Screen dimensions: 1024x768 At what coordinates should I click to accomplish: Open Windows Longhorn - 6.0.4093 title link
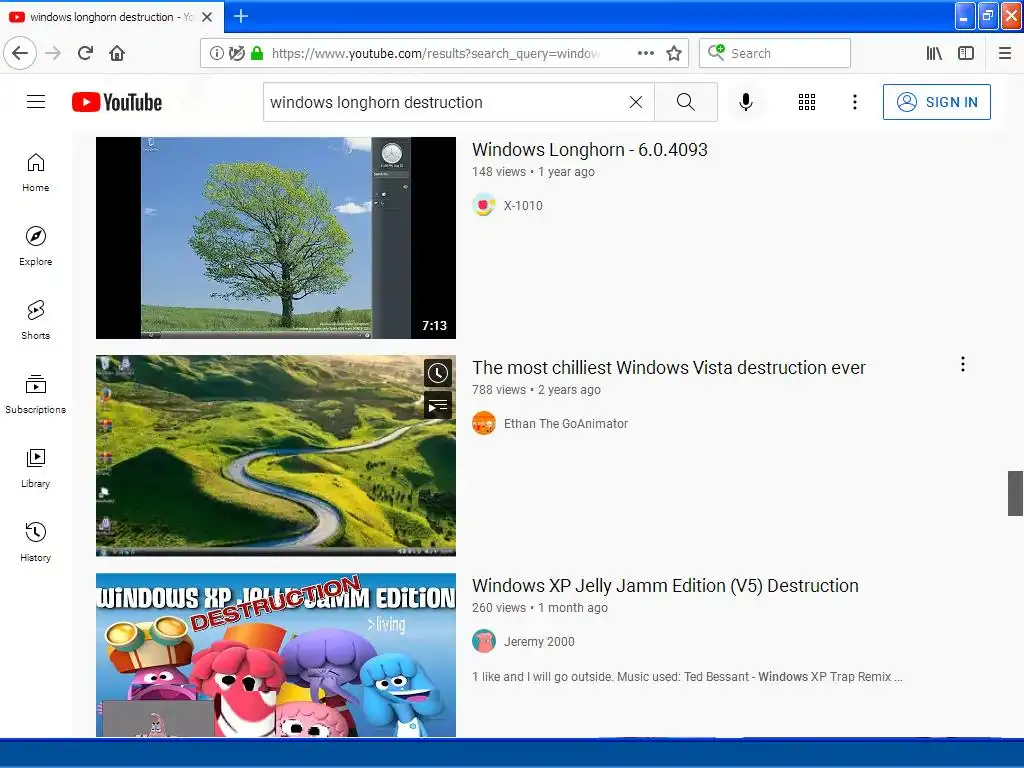(590, 150)
